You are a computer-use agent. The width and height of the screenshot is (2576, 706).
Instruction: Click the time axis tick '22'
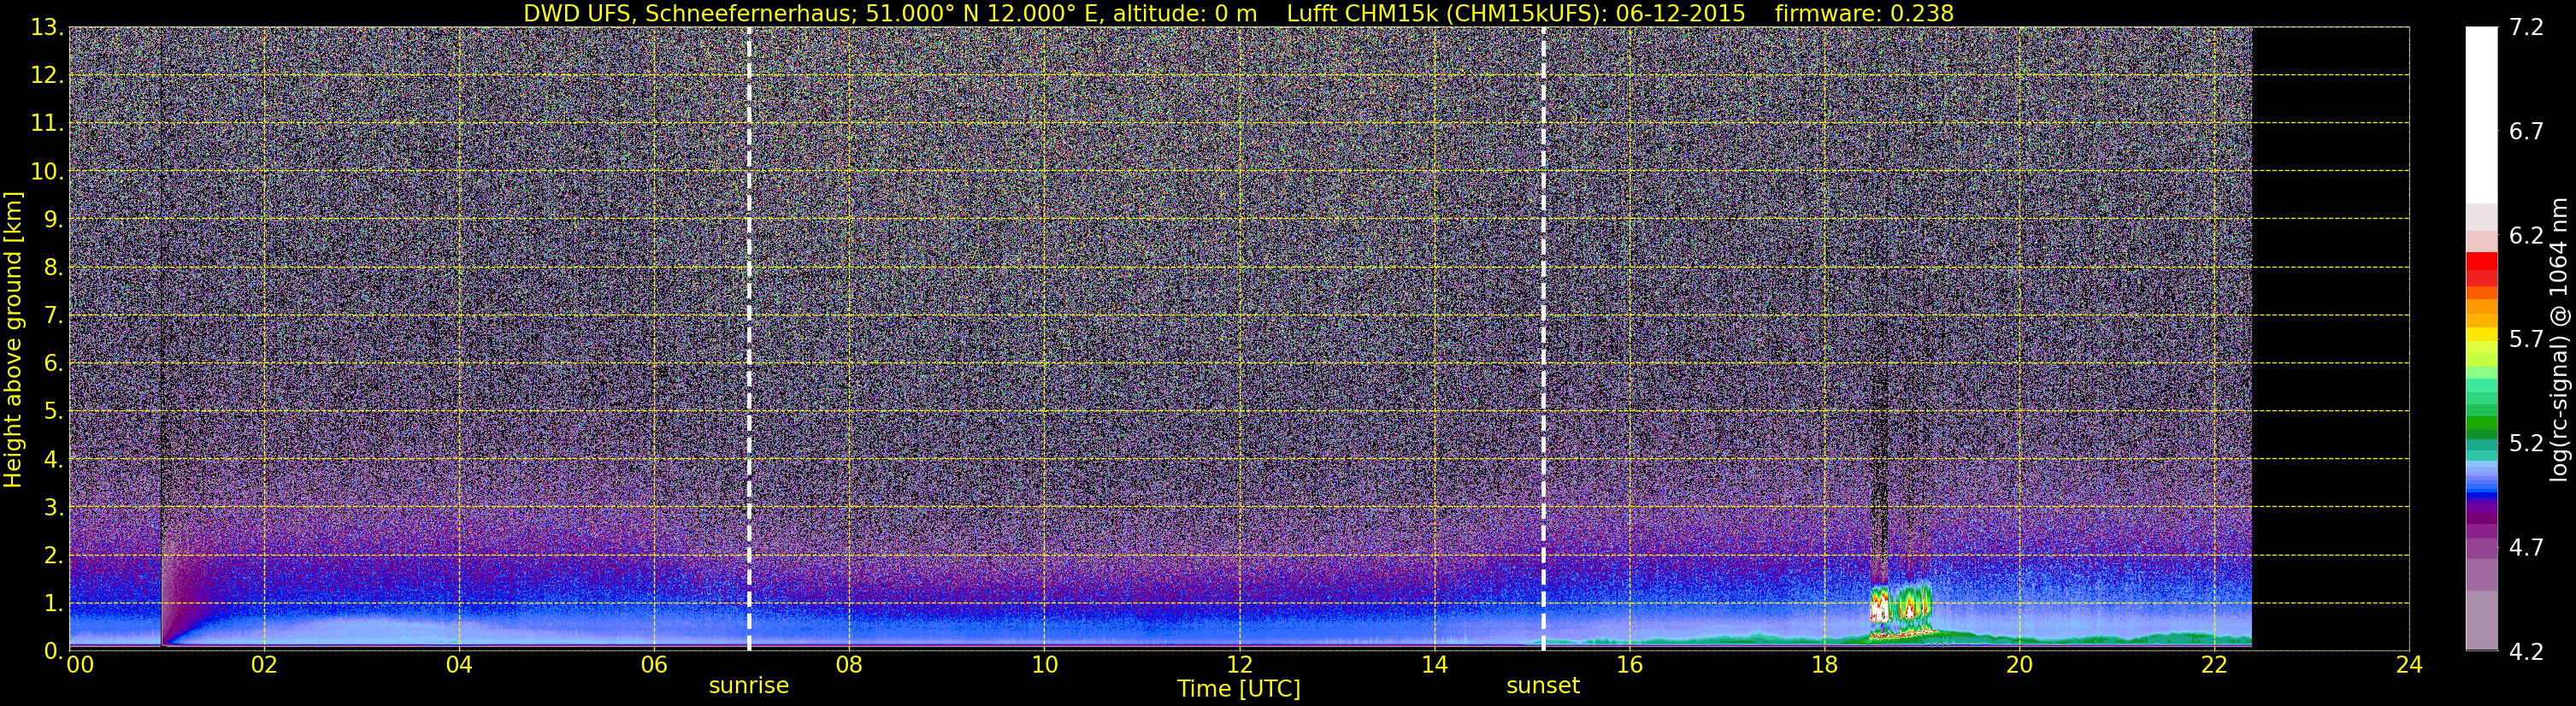2214,665
